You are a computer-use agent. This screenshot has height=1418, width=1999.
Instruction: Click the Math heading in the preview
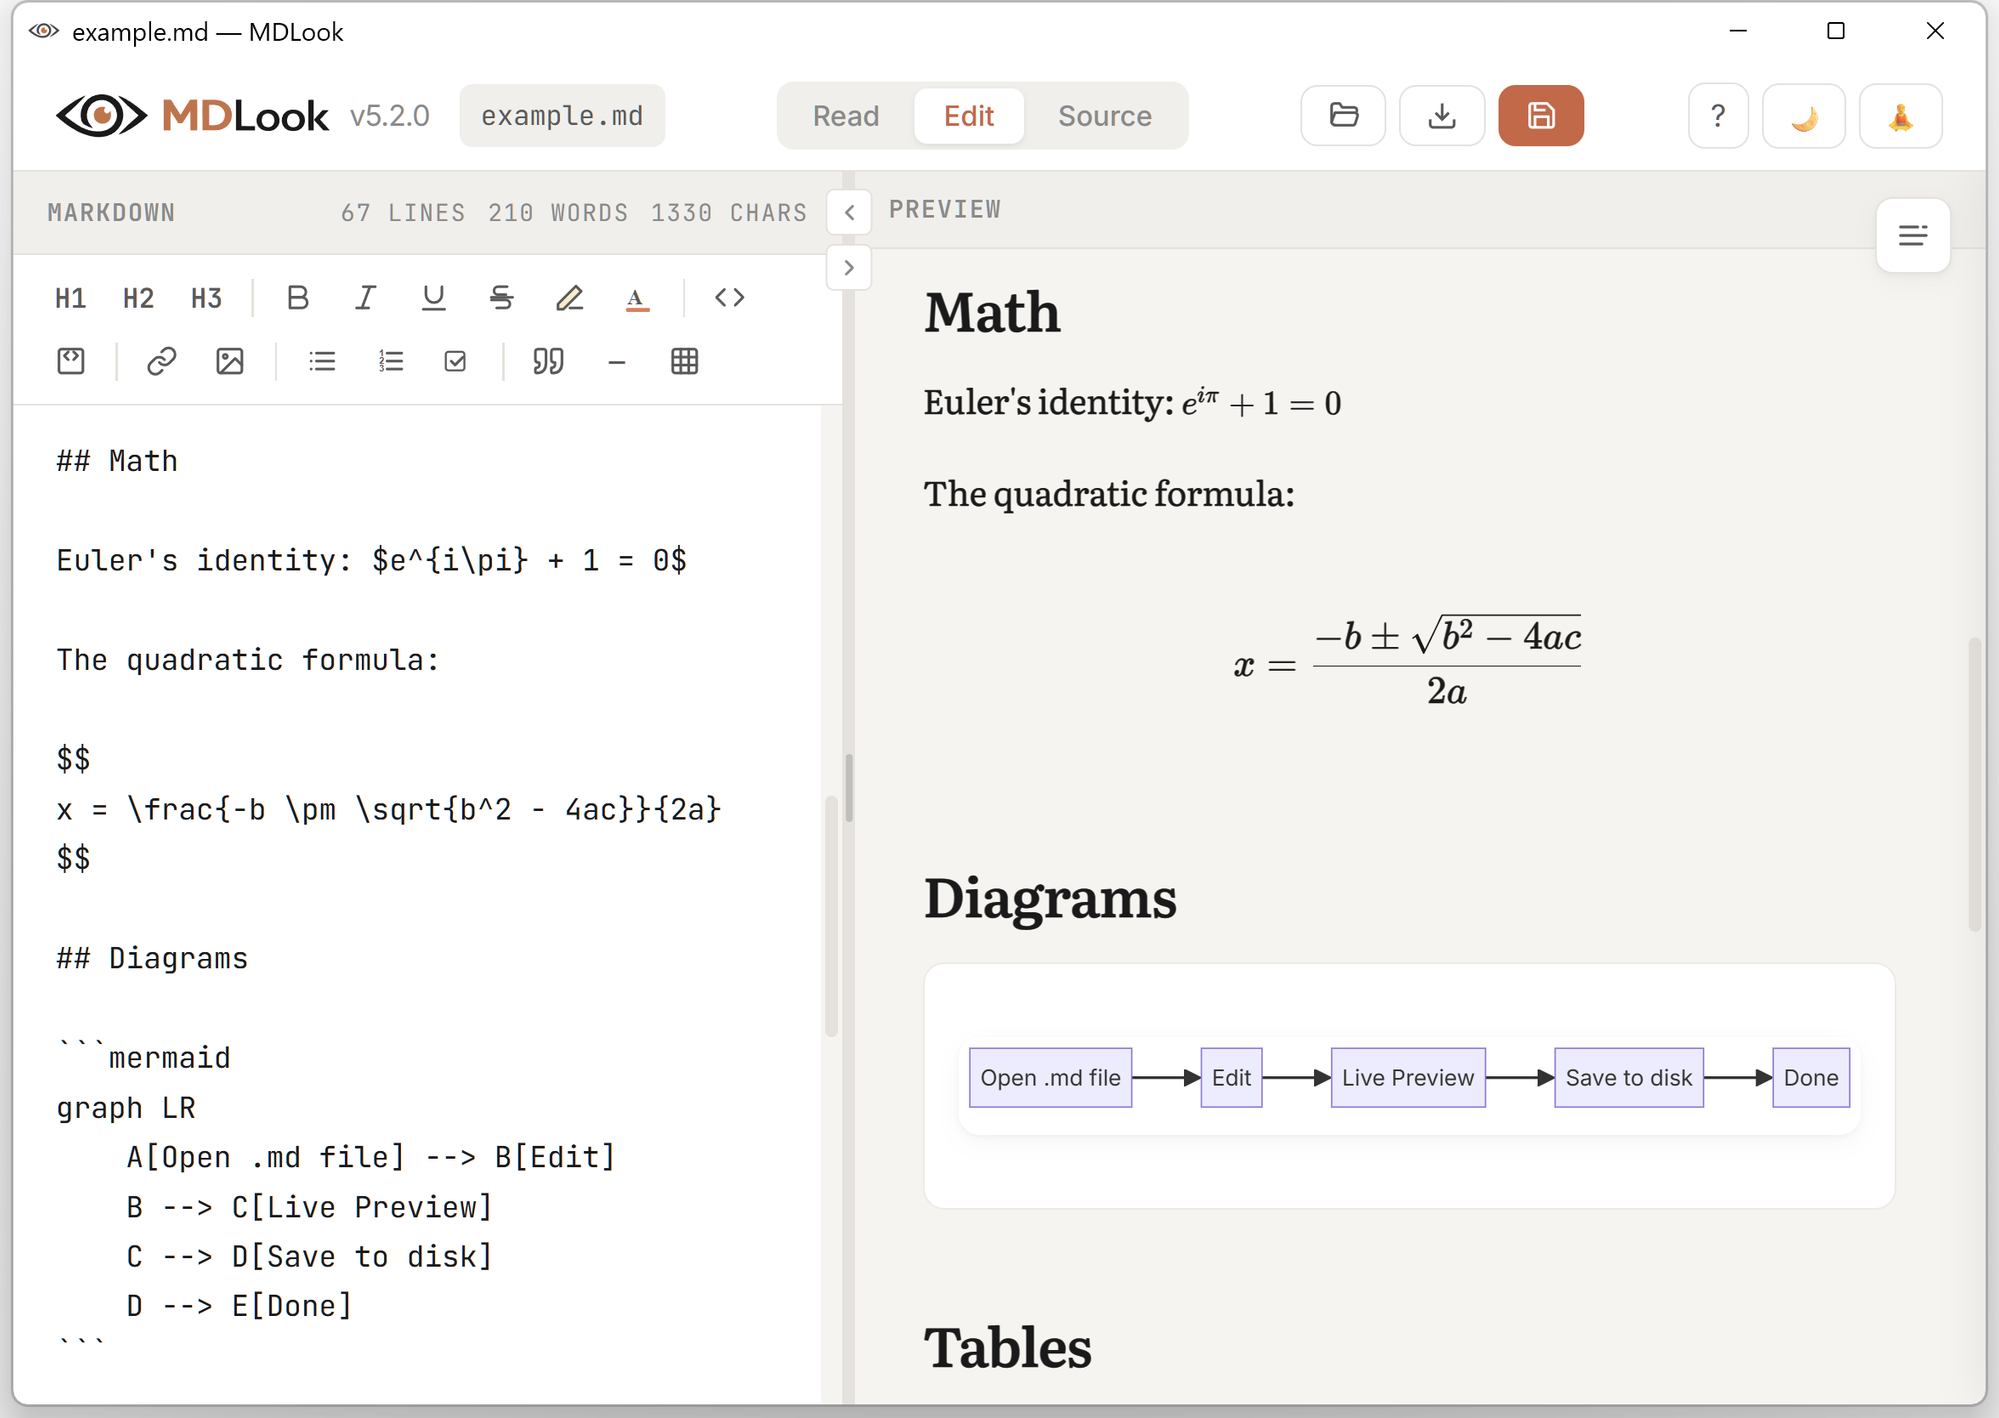[x=992, y=312]
